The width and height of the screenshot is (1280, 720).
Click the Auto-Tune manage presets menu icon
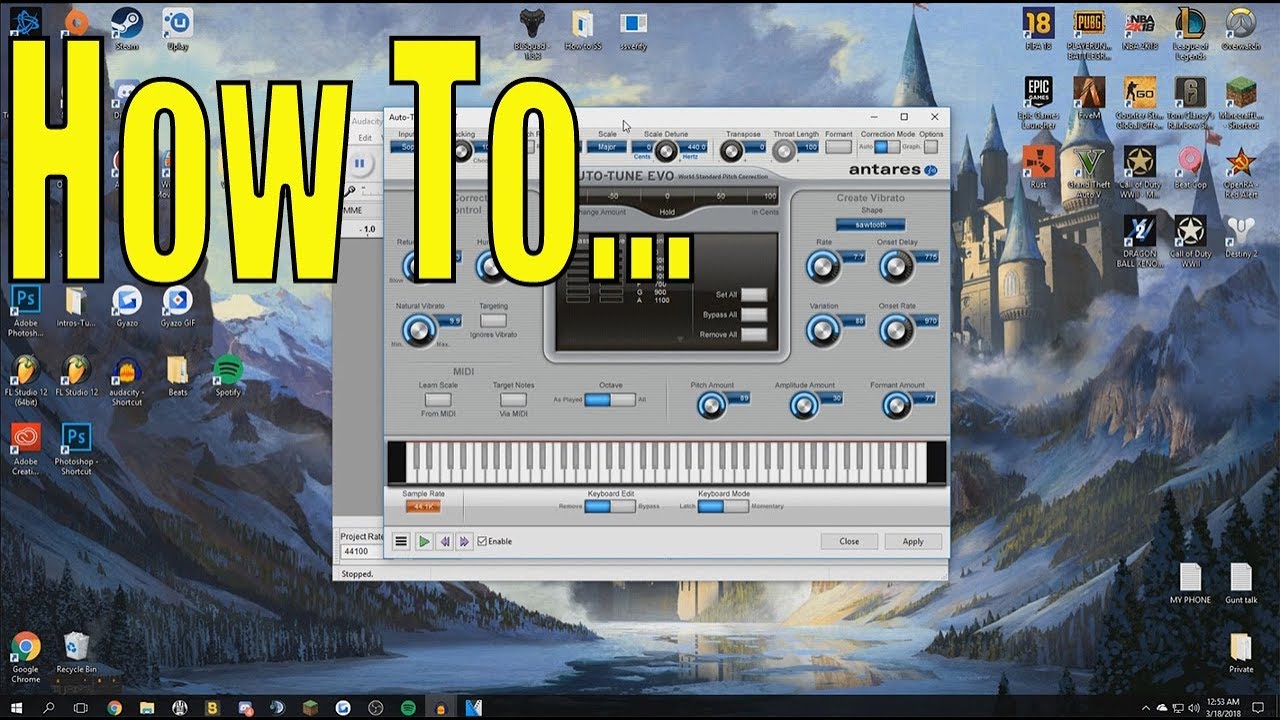click(x=401, y=541)
